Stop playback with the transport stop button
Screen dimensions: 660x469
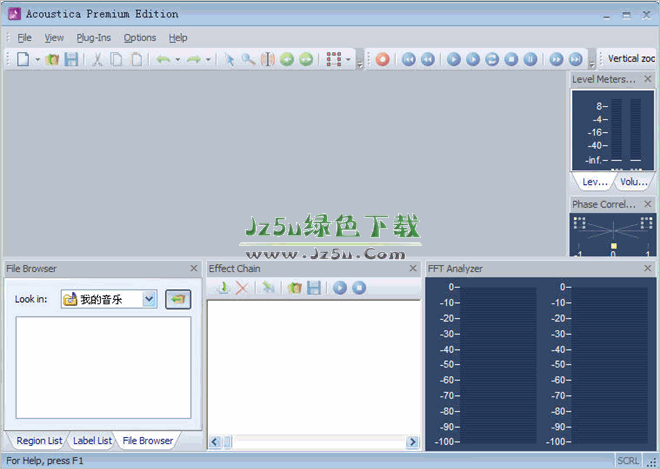coord(511,59)
